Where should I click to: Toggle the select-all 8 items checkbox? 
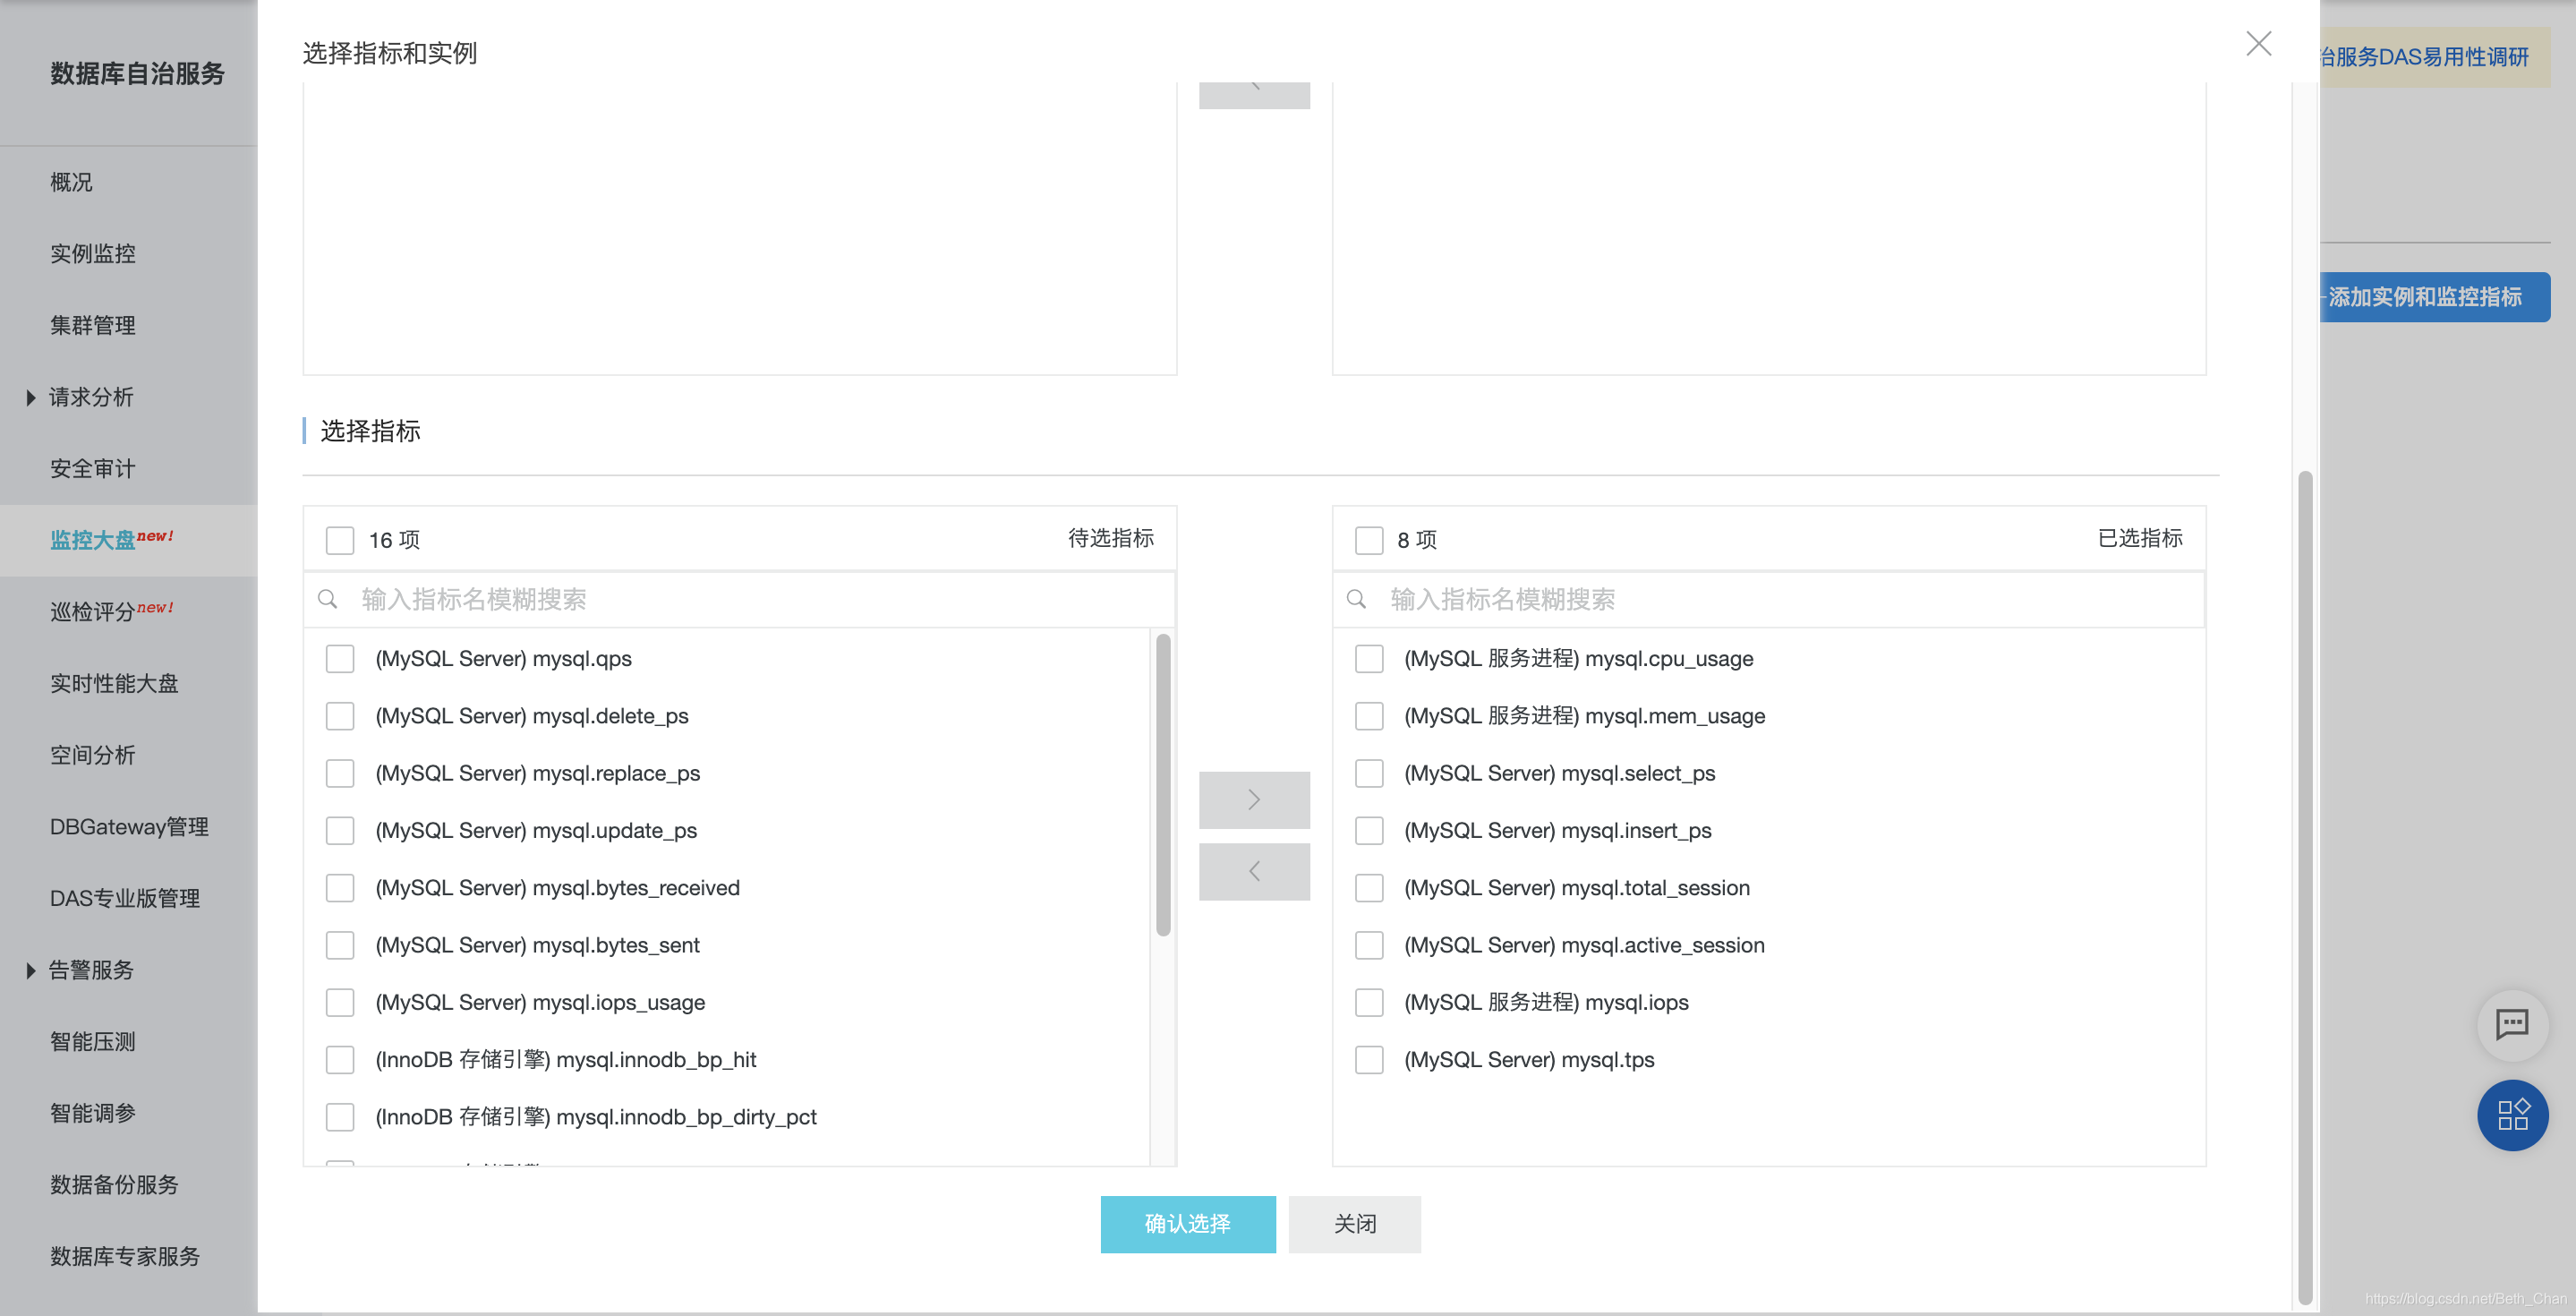point(1368,540)
